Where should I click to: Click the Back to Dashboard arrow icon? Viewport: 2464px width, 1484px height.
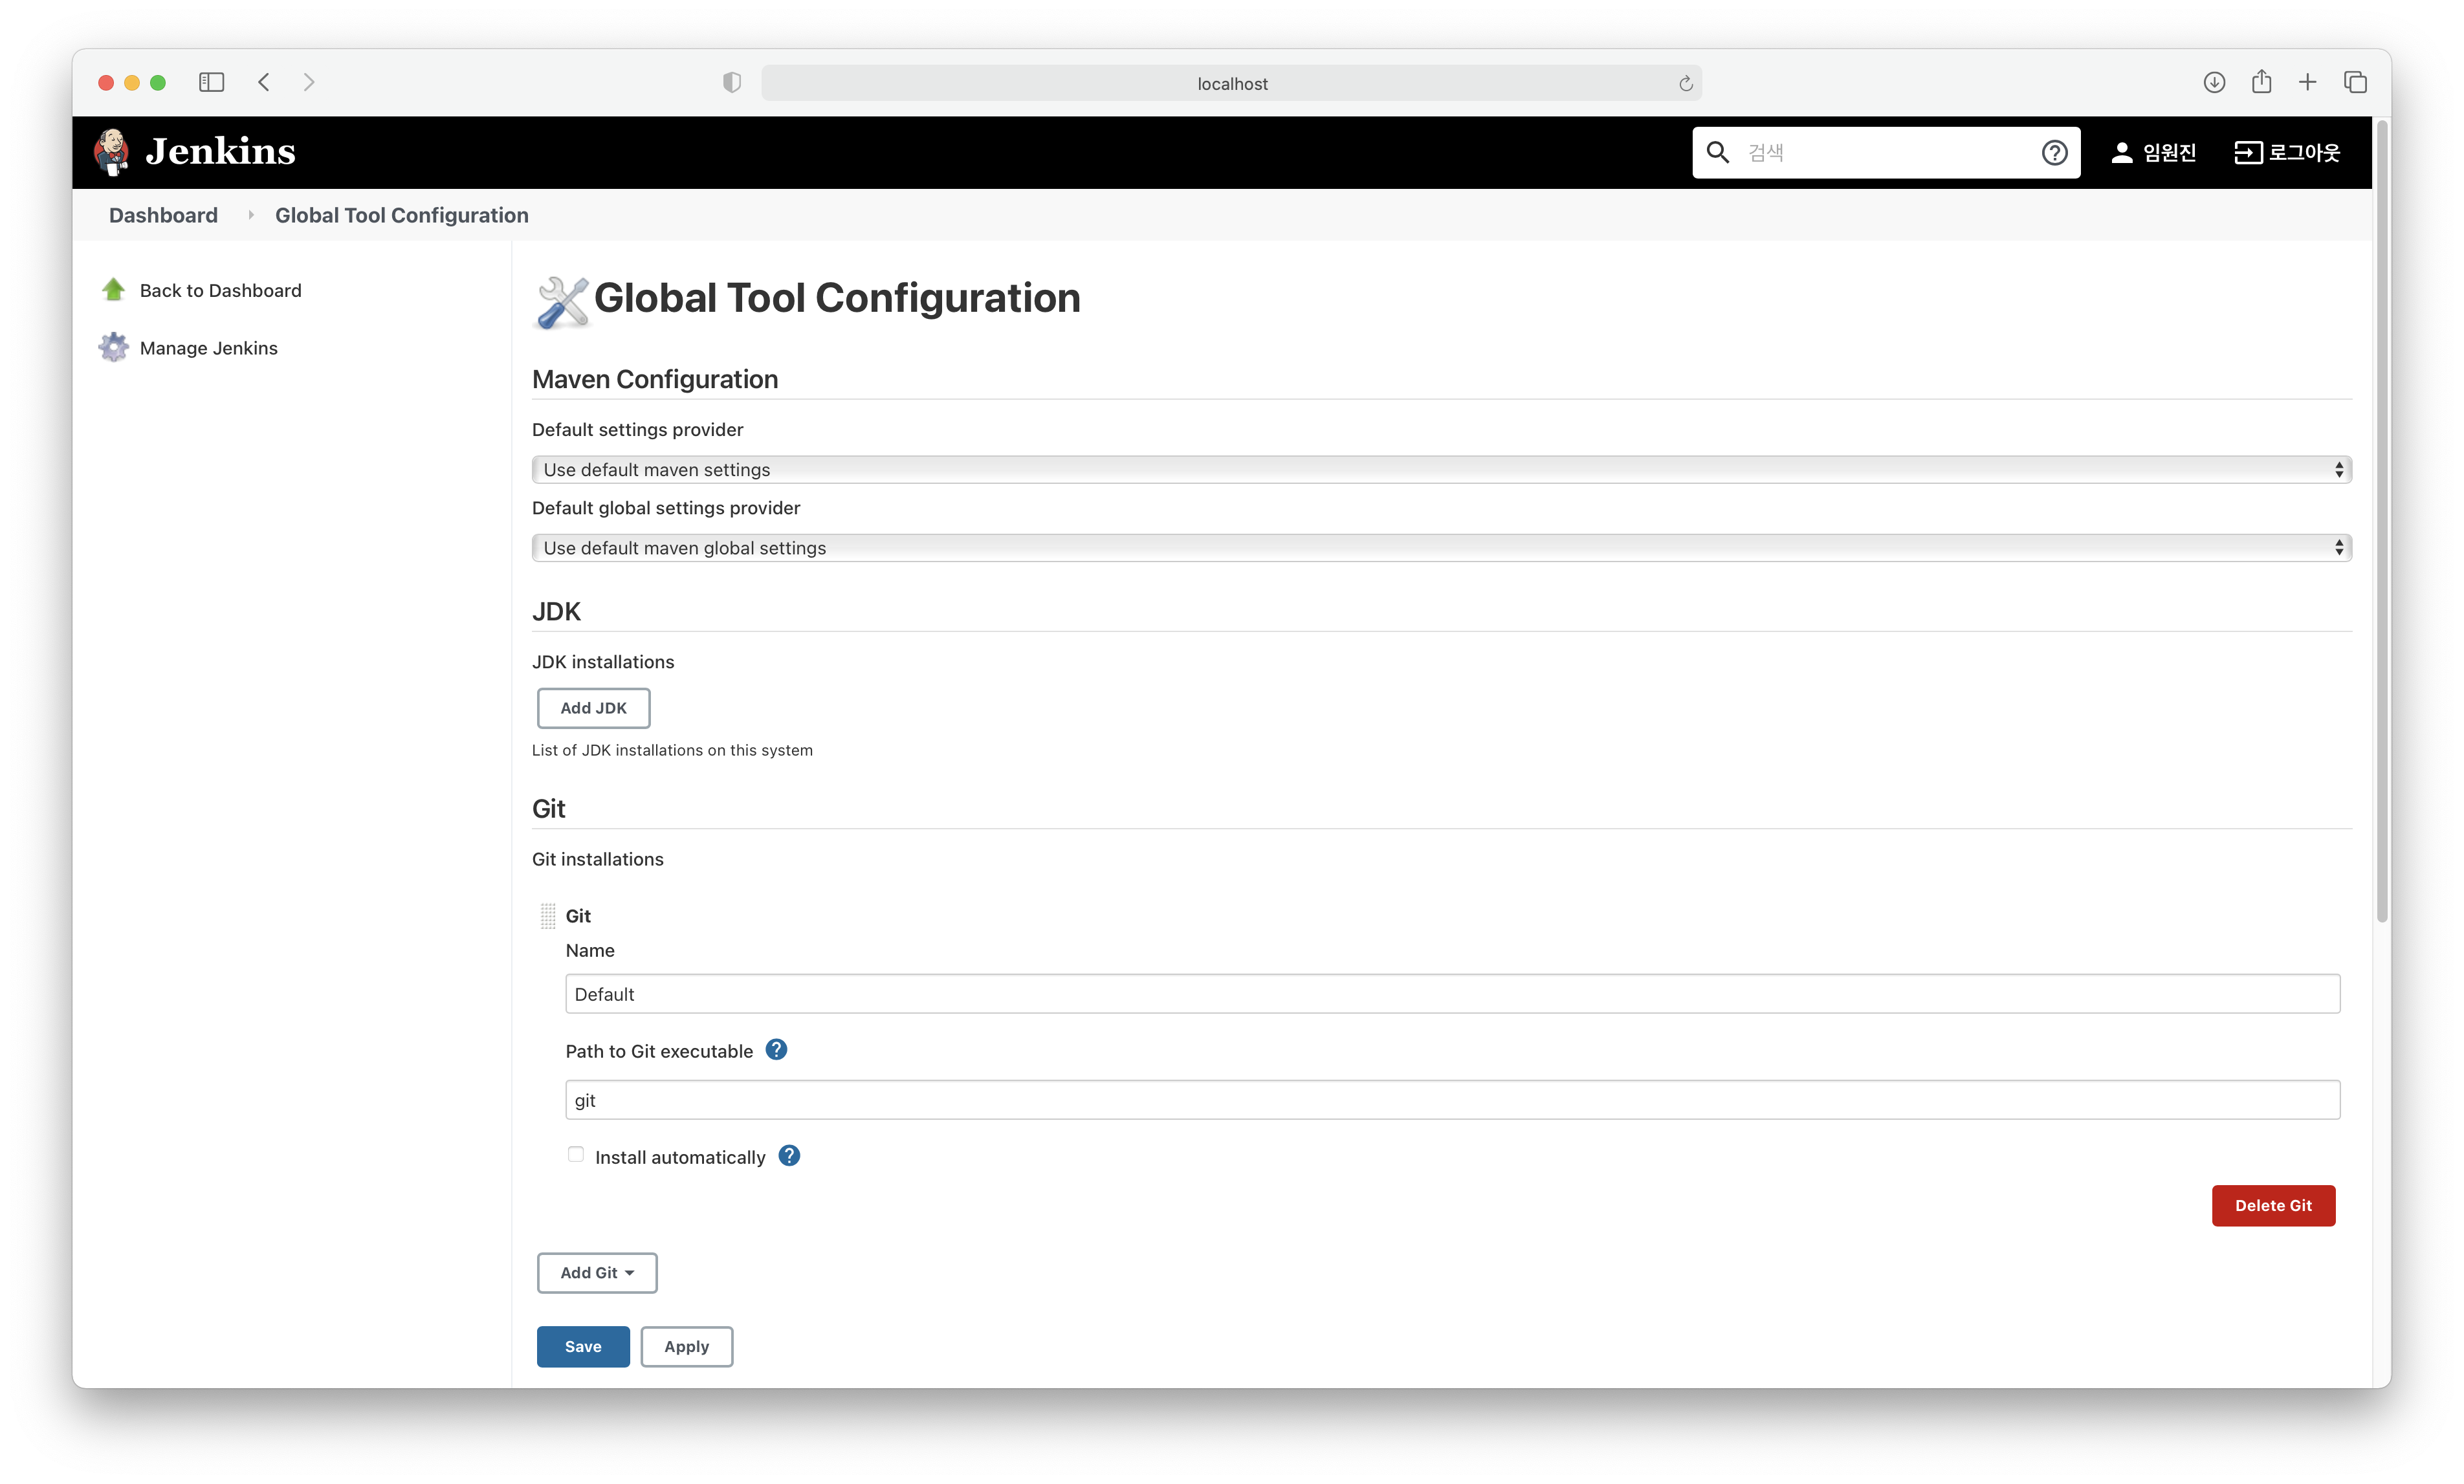coord(114,290)
